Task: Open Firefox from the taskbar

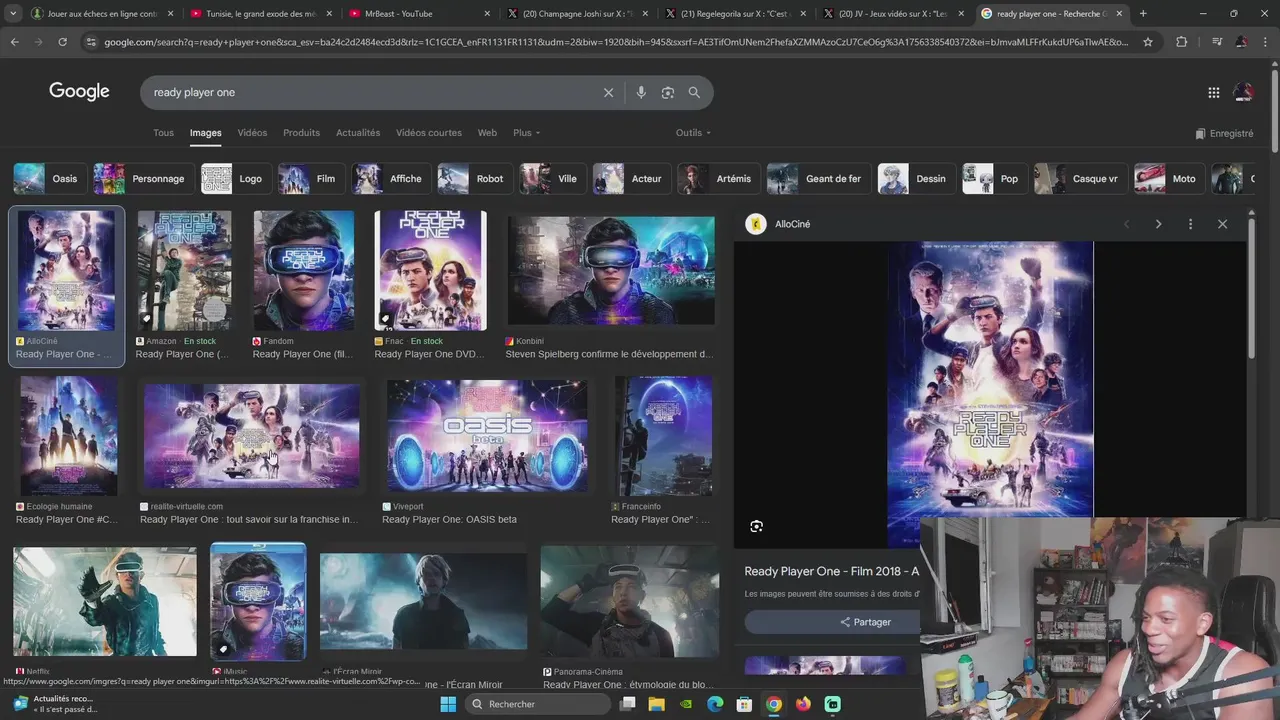Action: pyautogui.click(x=803, y=704)
